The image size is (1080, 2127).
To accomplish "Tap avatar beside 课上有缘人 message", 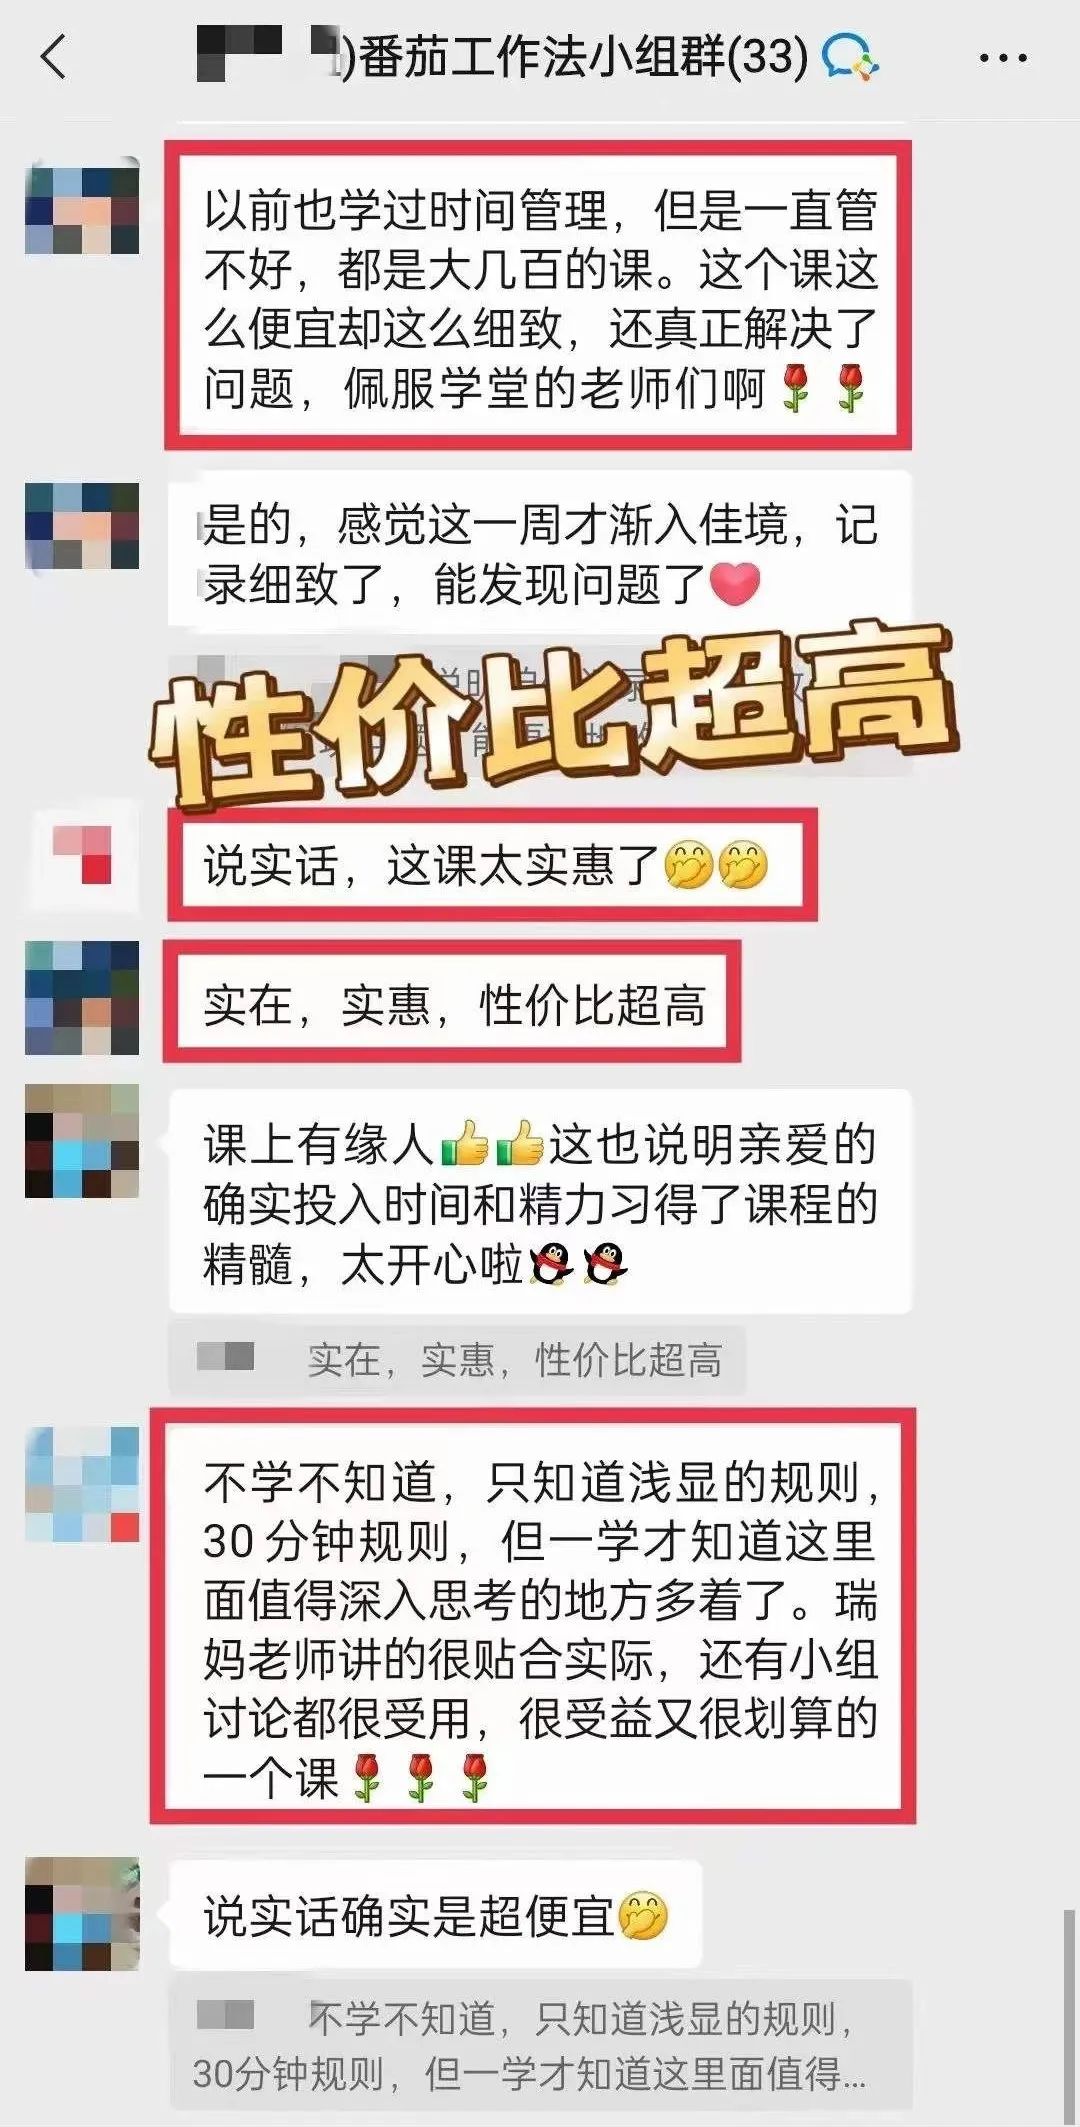I will 82,1141.
